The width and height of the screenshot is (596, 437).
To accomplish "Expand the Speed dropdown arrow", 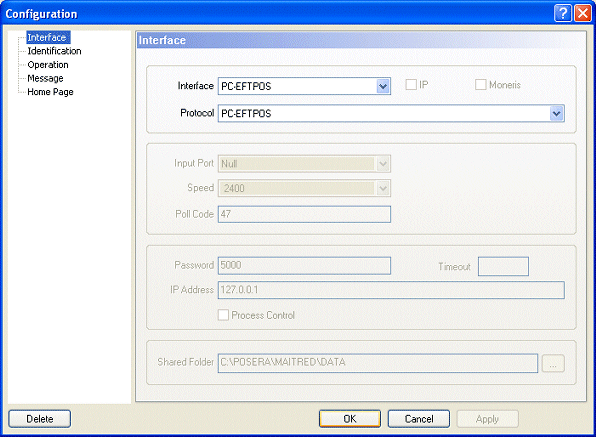I will tap(383, 188).
